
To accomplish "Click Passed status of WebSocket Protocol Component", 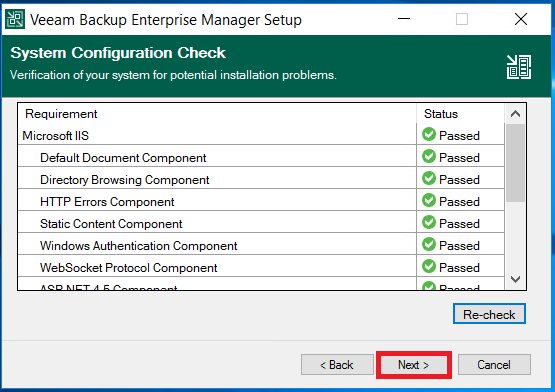I will point(459,268).
